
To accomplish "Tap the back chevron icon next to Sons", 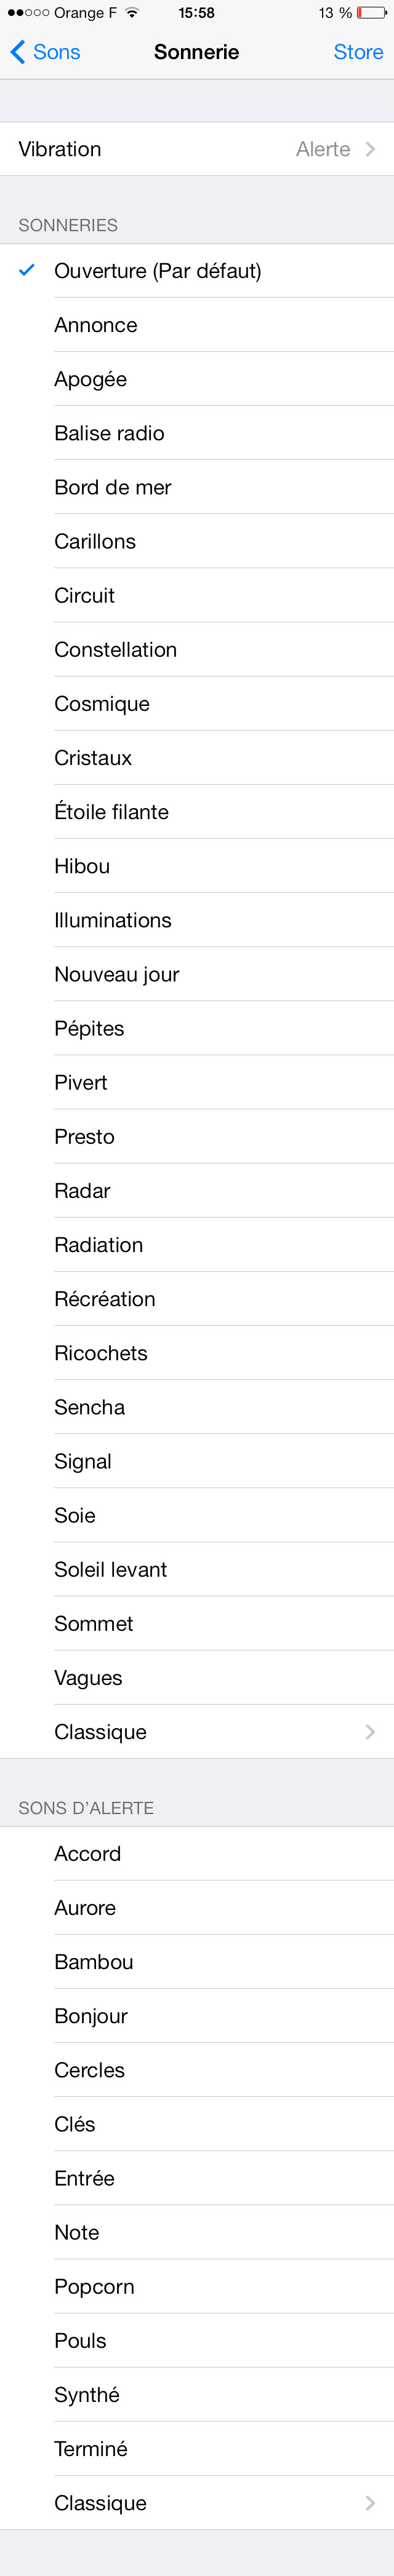I will coord(17,52).
